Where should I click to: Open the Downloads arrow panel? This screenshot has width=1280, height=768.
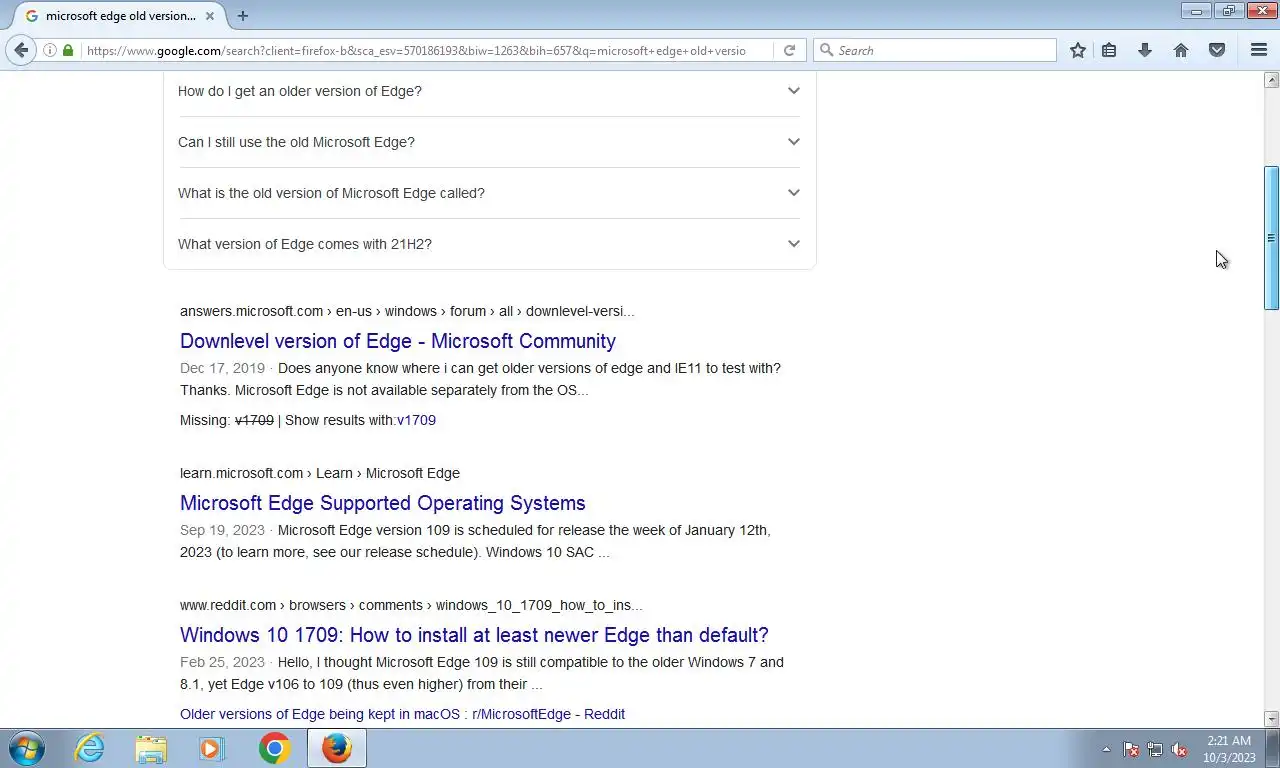(x=1145, y=50)
